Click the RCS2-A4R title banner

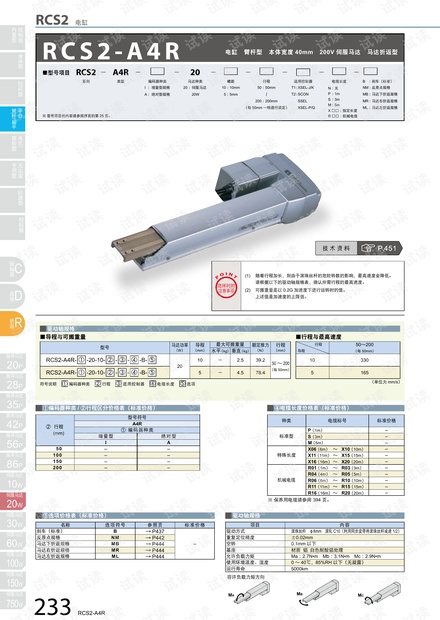click(x=220, y=47)
